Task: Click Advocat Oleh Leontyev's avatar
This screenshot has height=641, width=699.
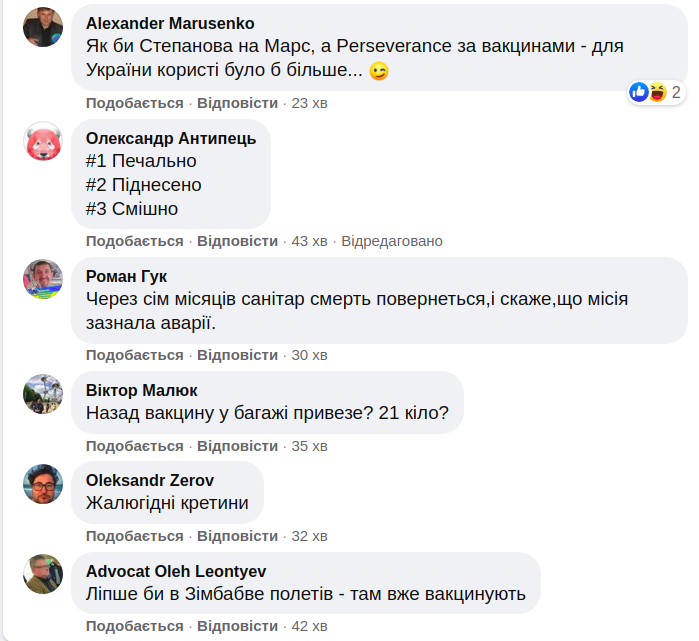Action: 43,574
